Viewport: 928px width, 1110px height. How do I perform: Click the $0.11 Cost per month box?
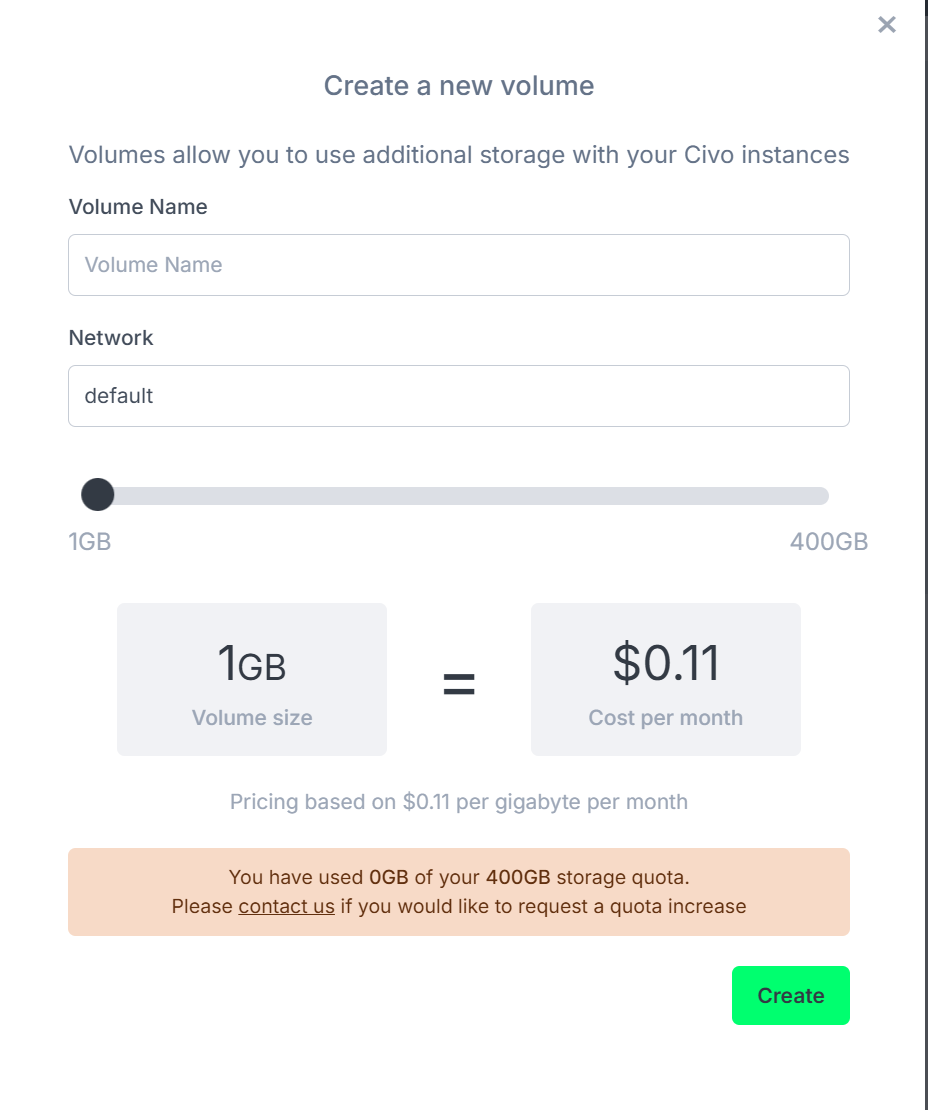pos(665,679)
